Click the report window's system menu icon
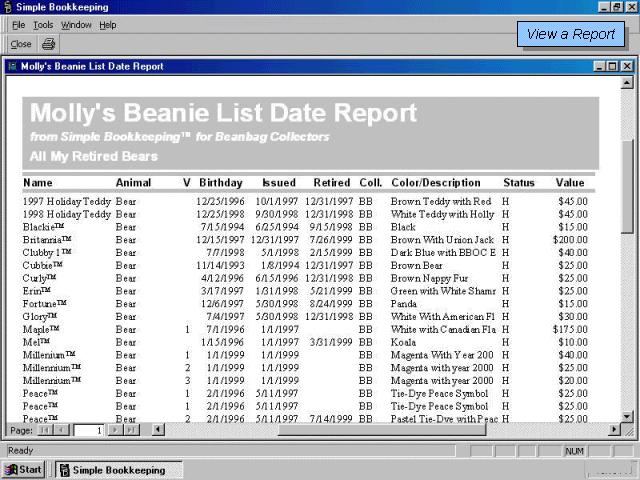 click(12, 66)
